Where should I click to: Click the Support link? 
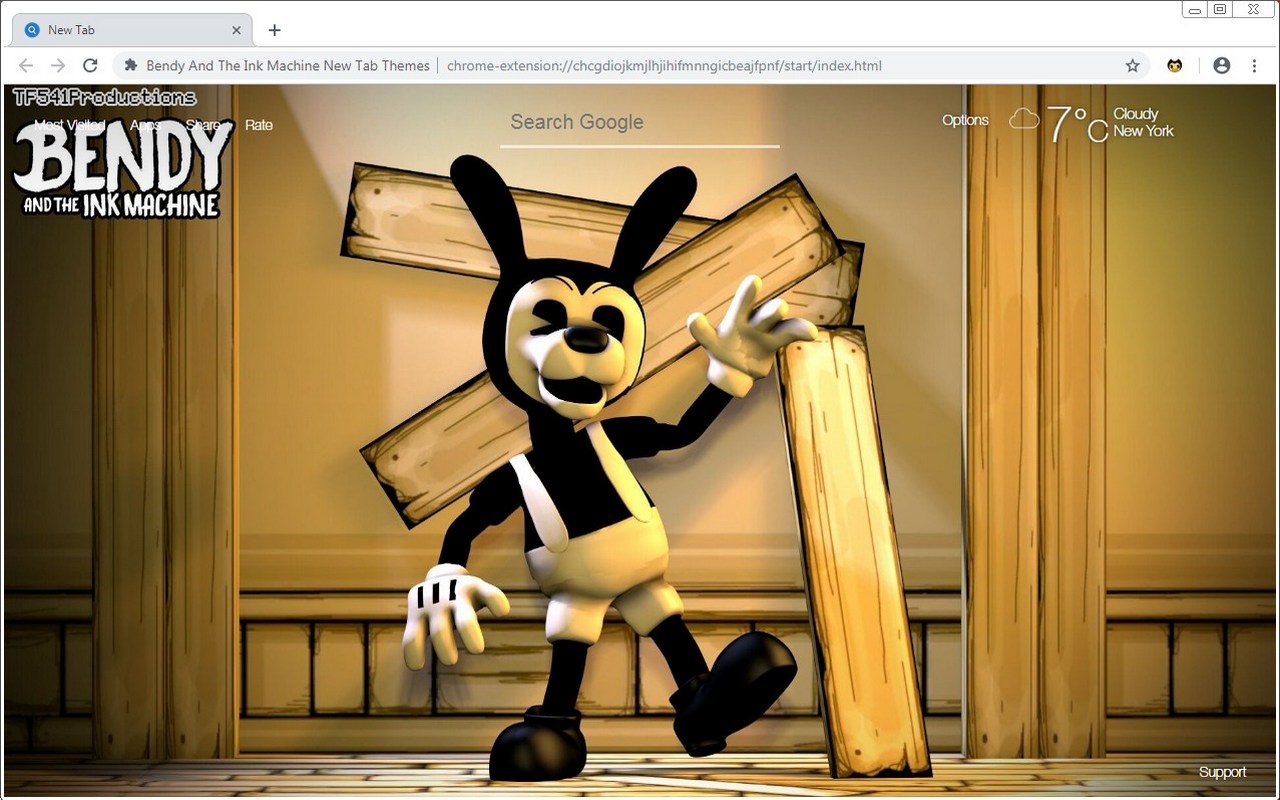(1222, 772)
